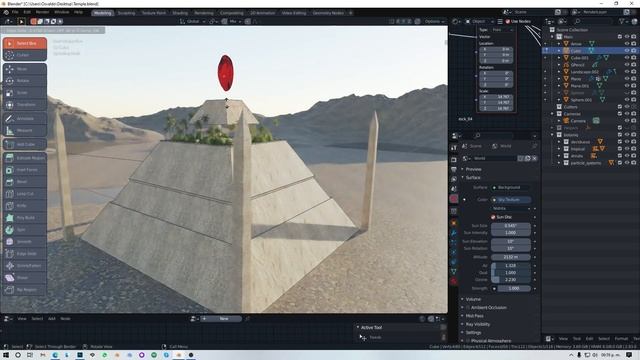Image resolution: width=640 pixels, height=360 pixels.
Task: Select the Shear tool
Action: click(x=24, y=278)
